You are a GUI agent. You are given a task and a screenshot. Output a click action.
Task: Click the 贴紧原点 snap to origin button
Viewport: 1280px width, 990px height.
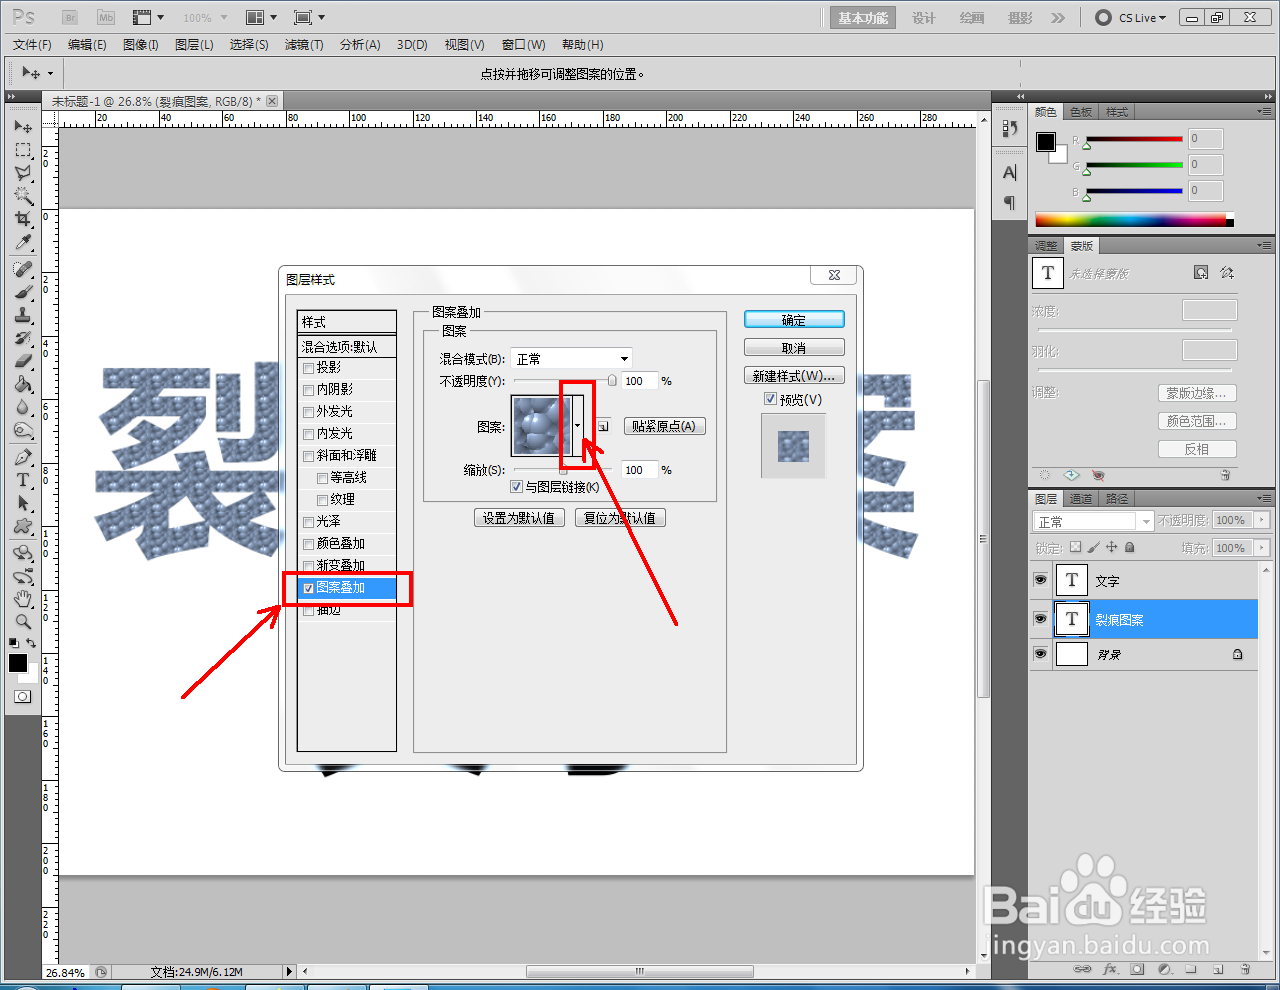point(664,425)
